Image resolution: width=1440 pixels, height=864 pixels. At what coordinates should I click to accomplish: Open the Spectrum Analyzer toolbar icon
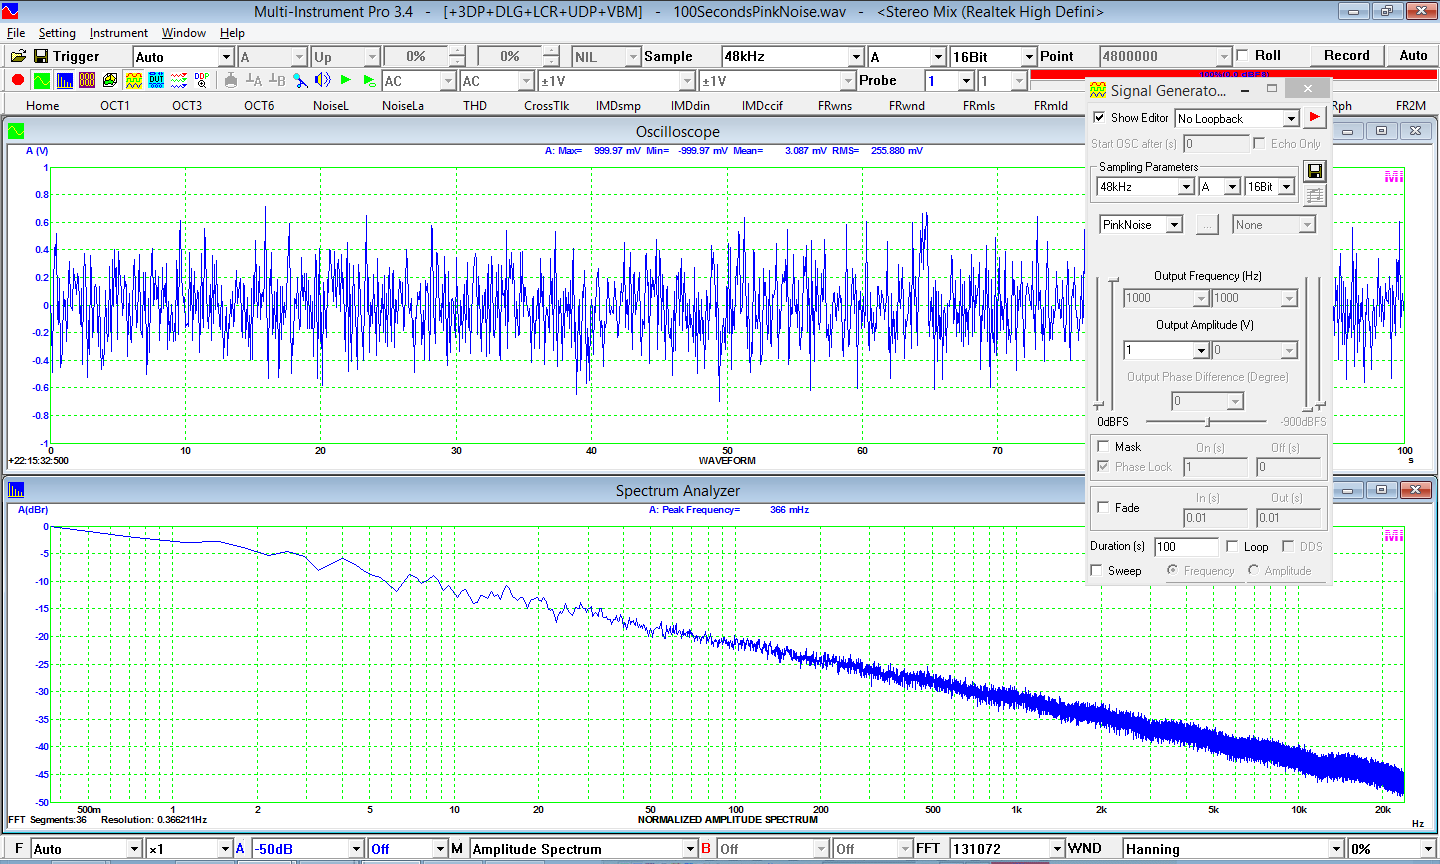[64, 81]
